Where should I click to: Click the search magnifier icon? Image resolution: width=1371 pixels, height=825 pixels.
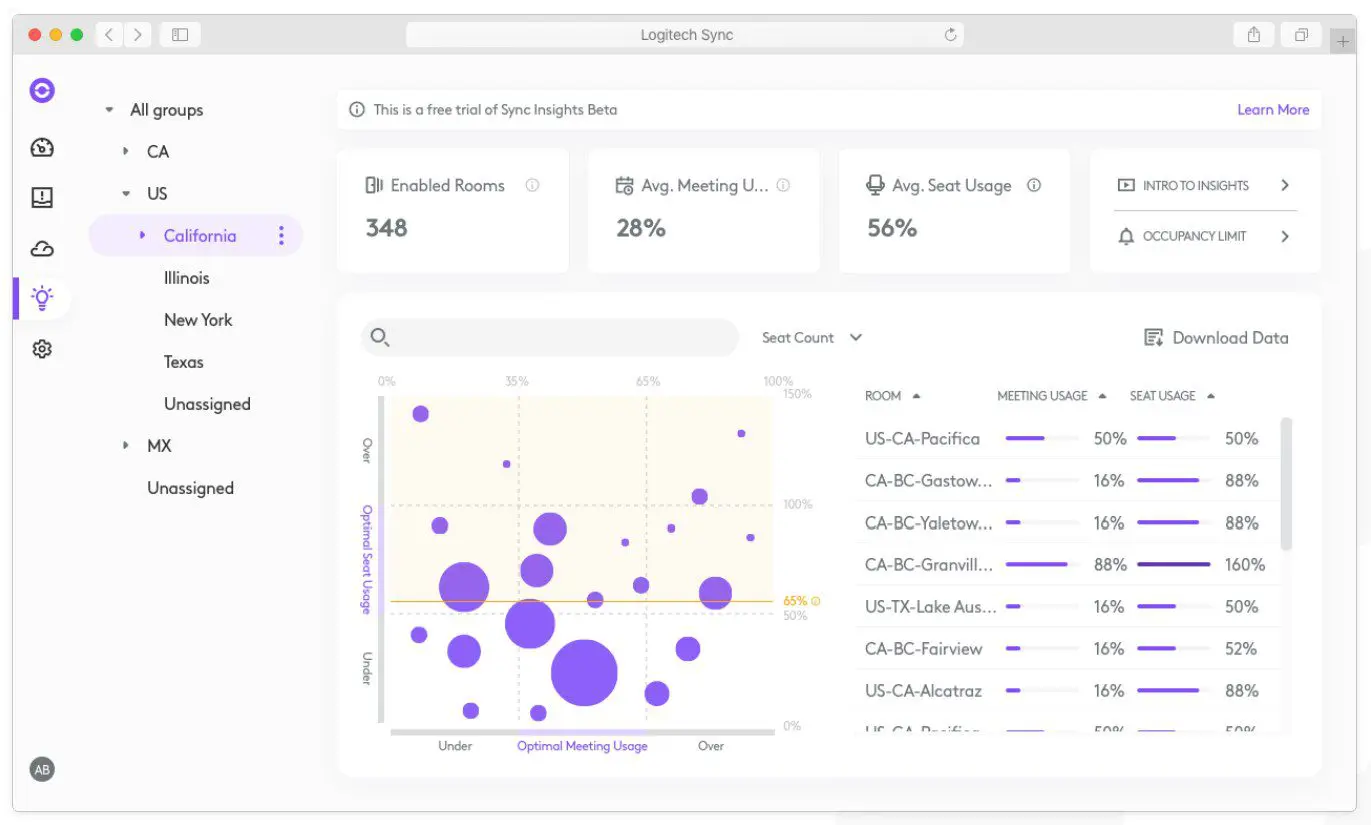[379, 338]
